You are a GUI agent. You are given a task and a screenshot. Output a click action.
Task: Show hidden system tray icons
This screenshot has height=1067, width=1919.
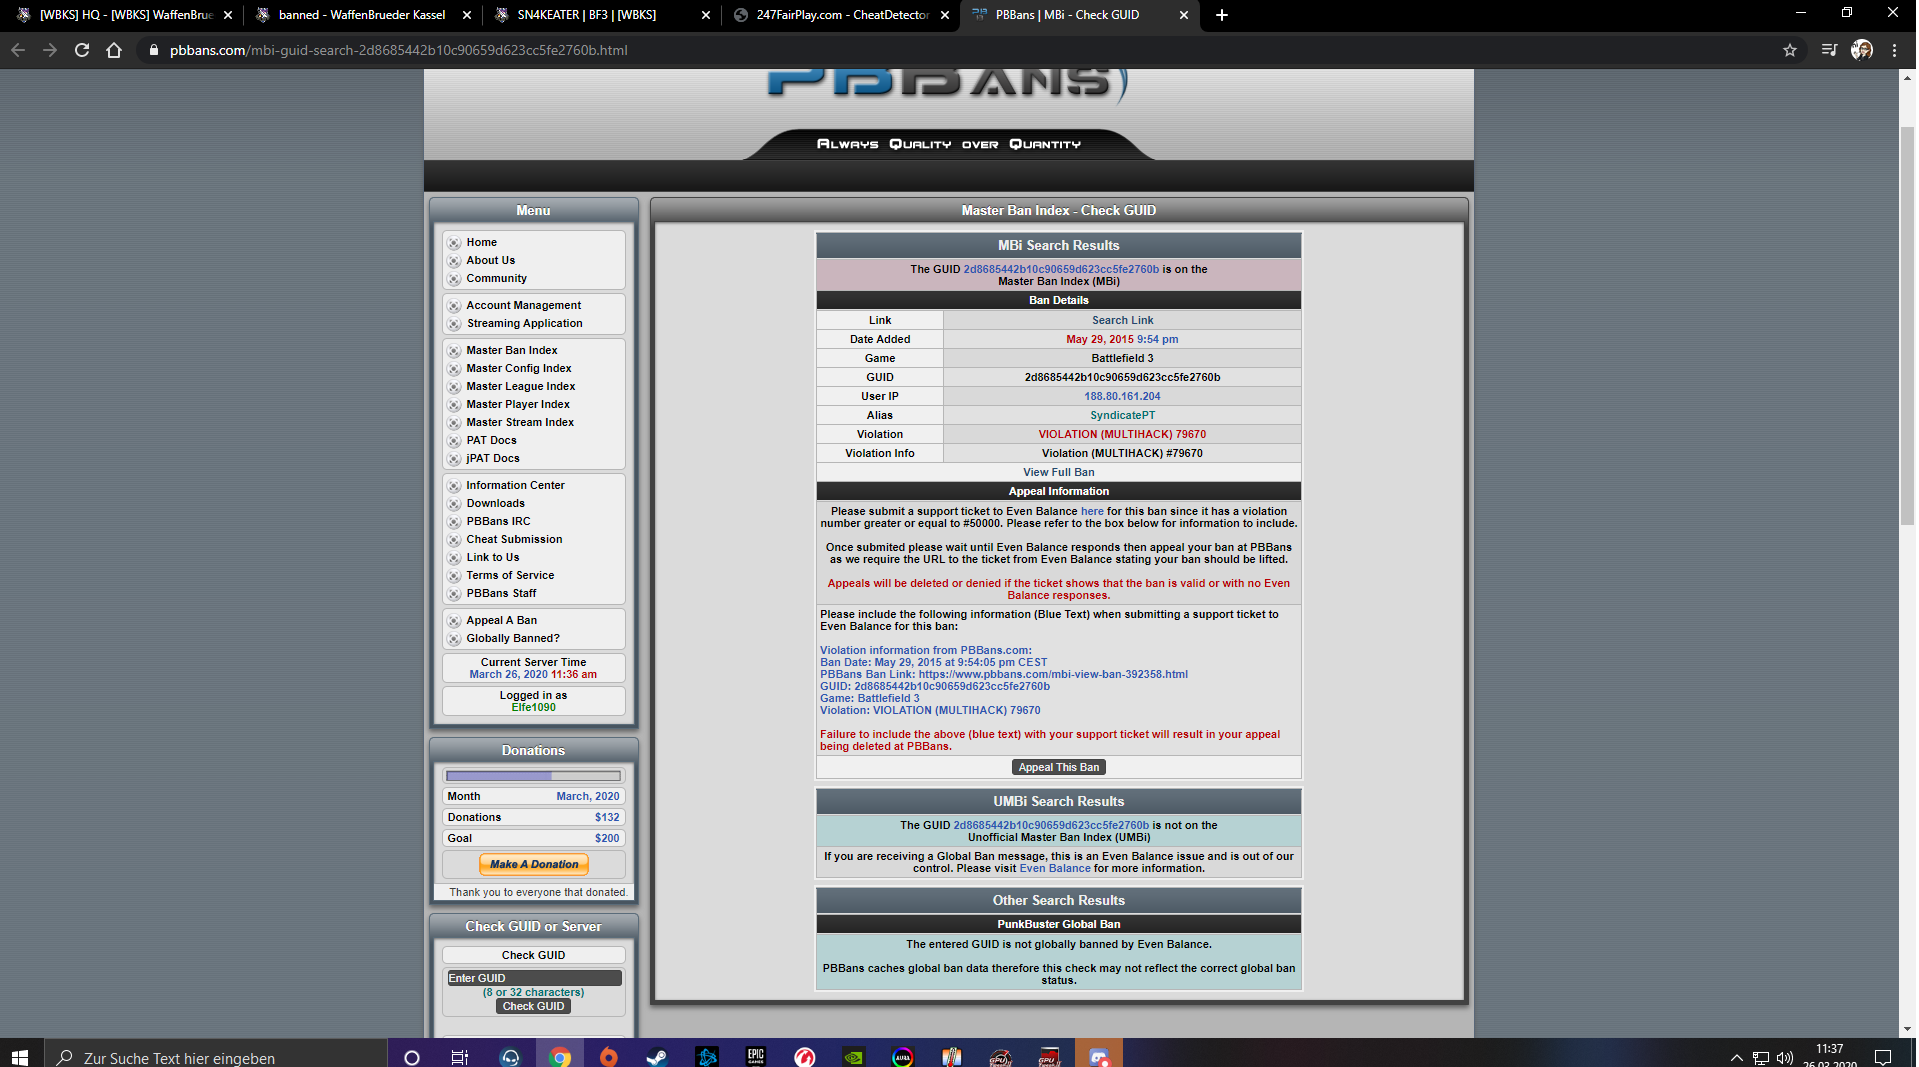(1737, 1057)
